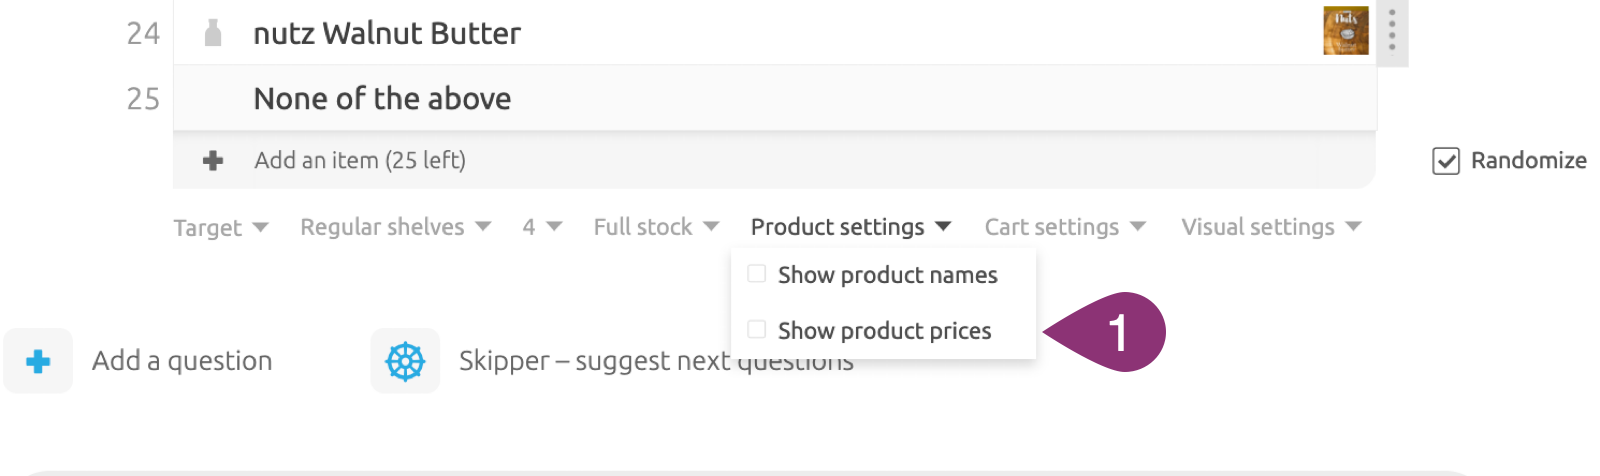Viewport: 1600px width, 476px height.
Task: Select the None of the above item
Action: [x=382, y=99]
